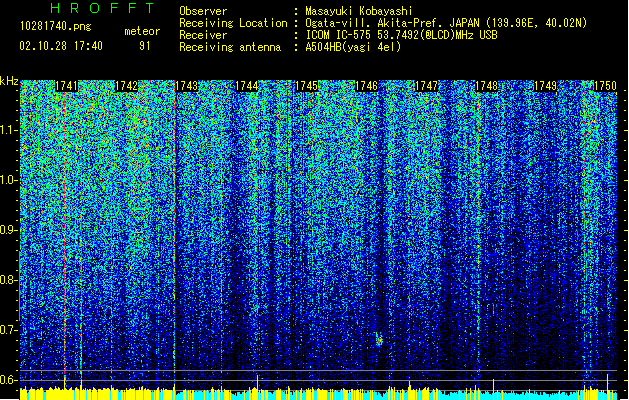Click the kHz axis unit label
This screenshot has height=400, width=629.
(9, 81)
